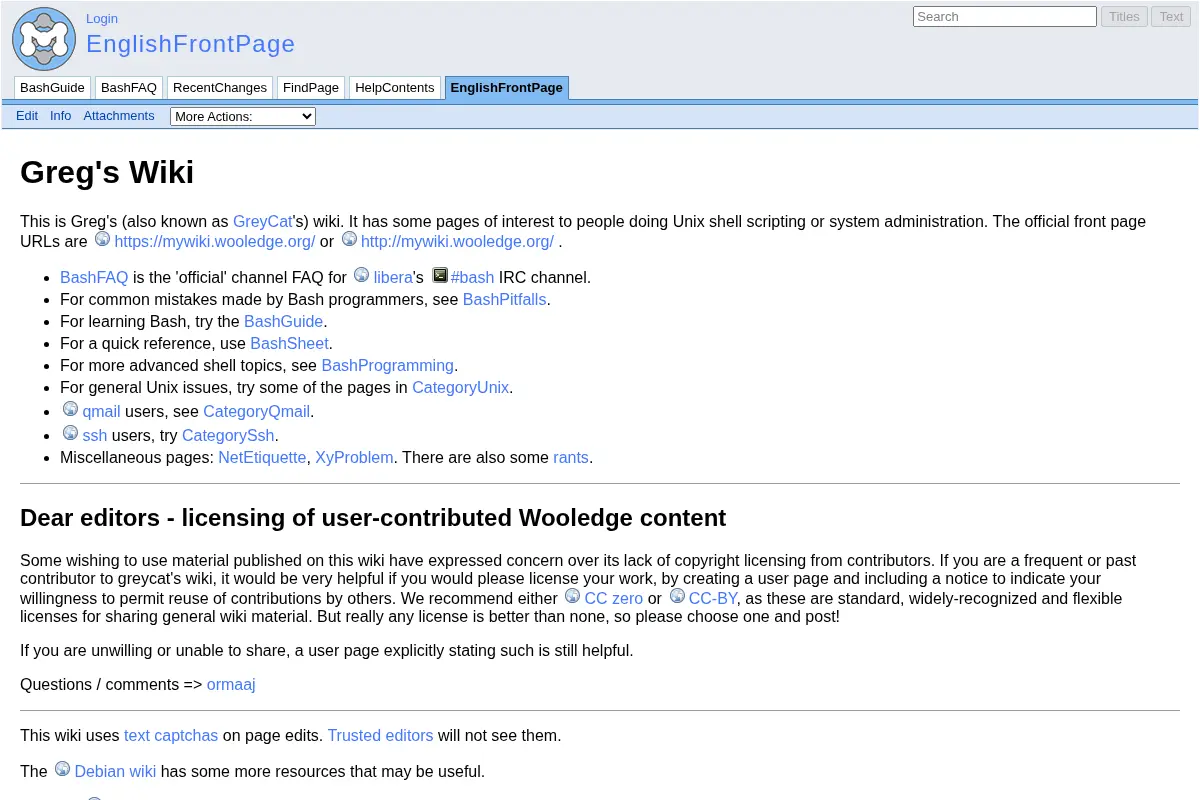The width and height of the screenshot is (1200, 800).
Task: Open the GreyCat link
Action: 263,222
